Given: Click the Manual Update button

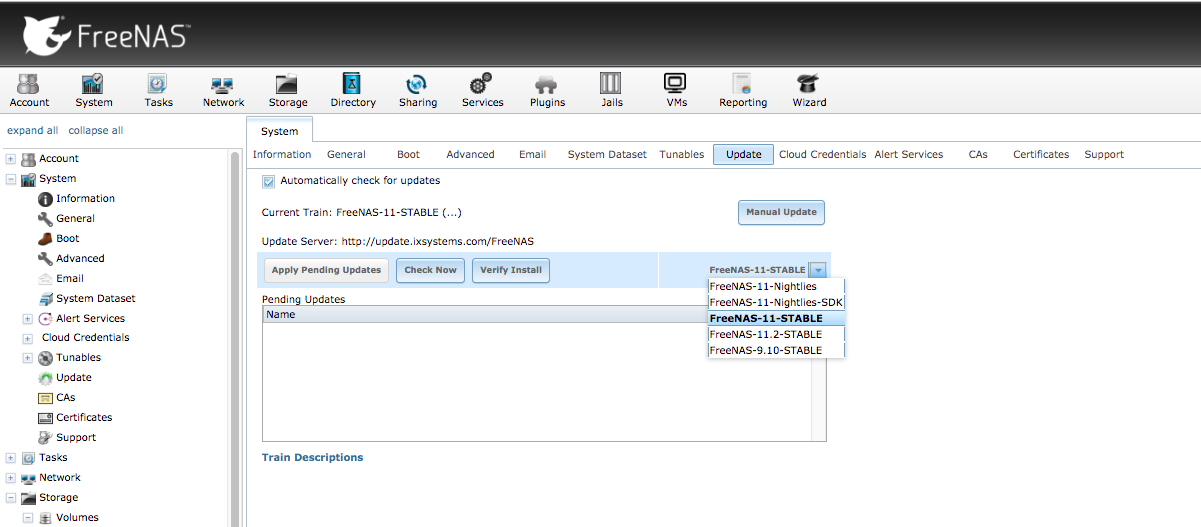Looking at the screenshot, I should tap(781, 212).
